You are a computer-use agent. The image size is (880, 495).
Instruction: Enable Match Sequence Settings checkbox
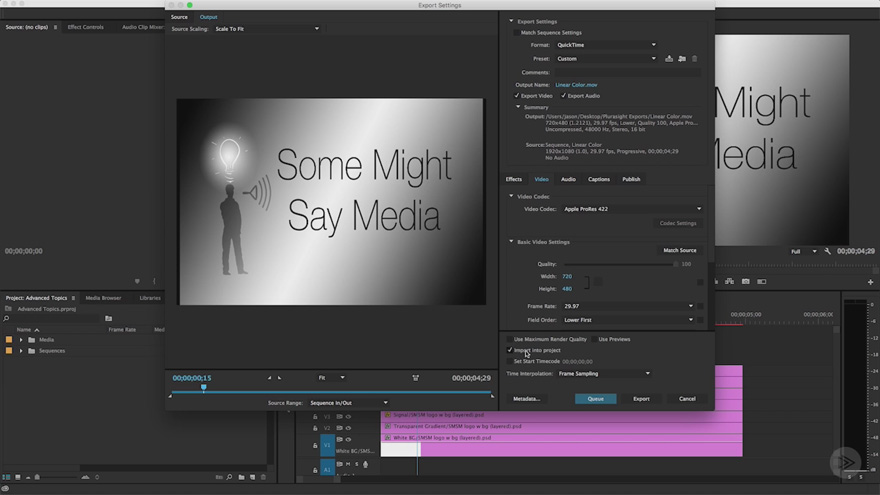pos(516,33)
